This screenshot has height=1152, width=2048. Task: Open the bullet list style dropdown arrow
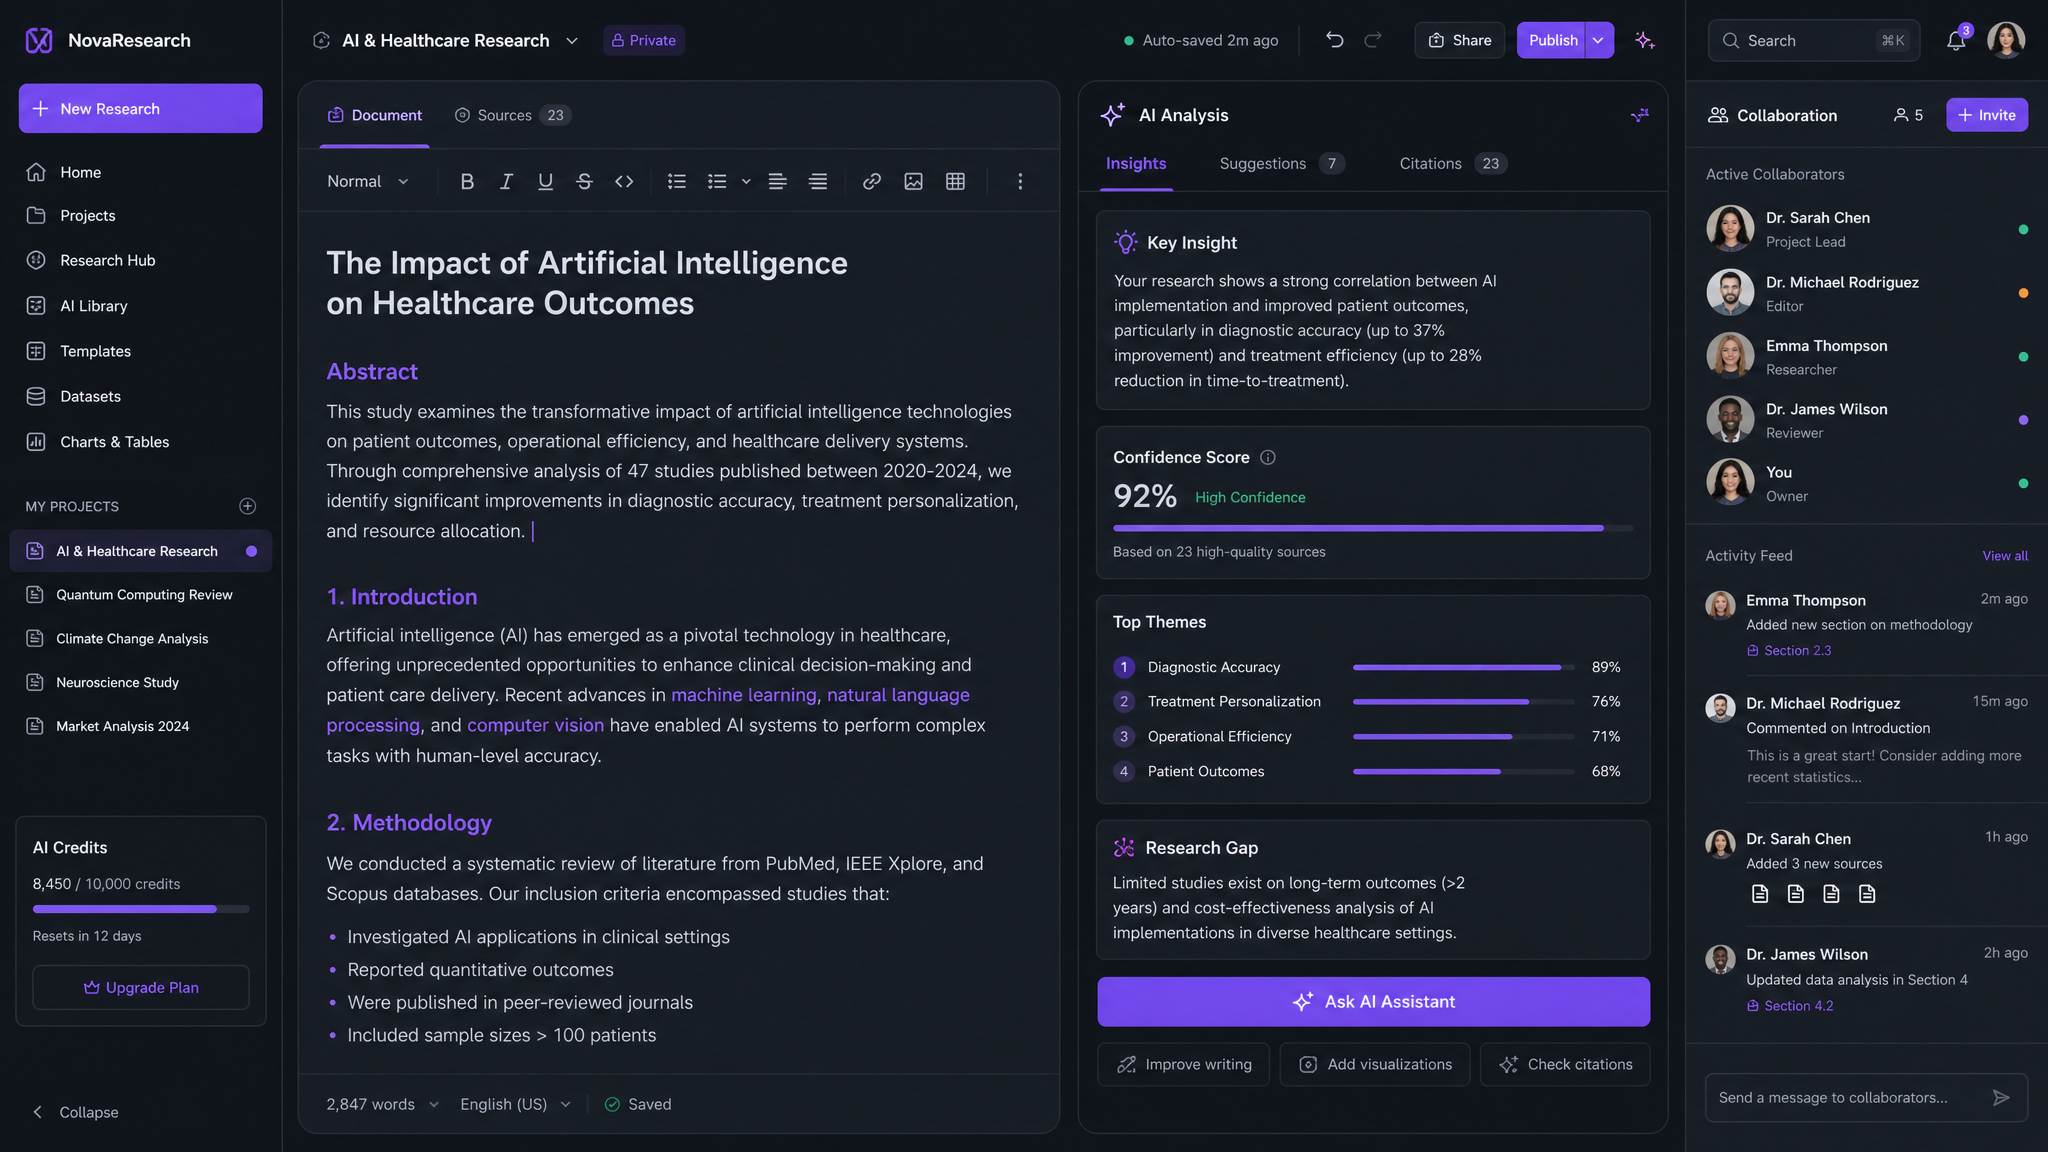tap(746, 181)
